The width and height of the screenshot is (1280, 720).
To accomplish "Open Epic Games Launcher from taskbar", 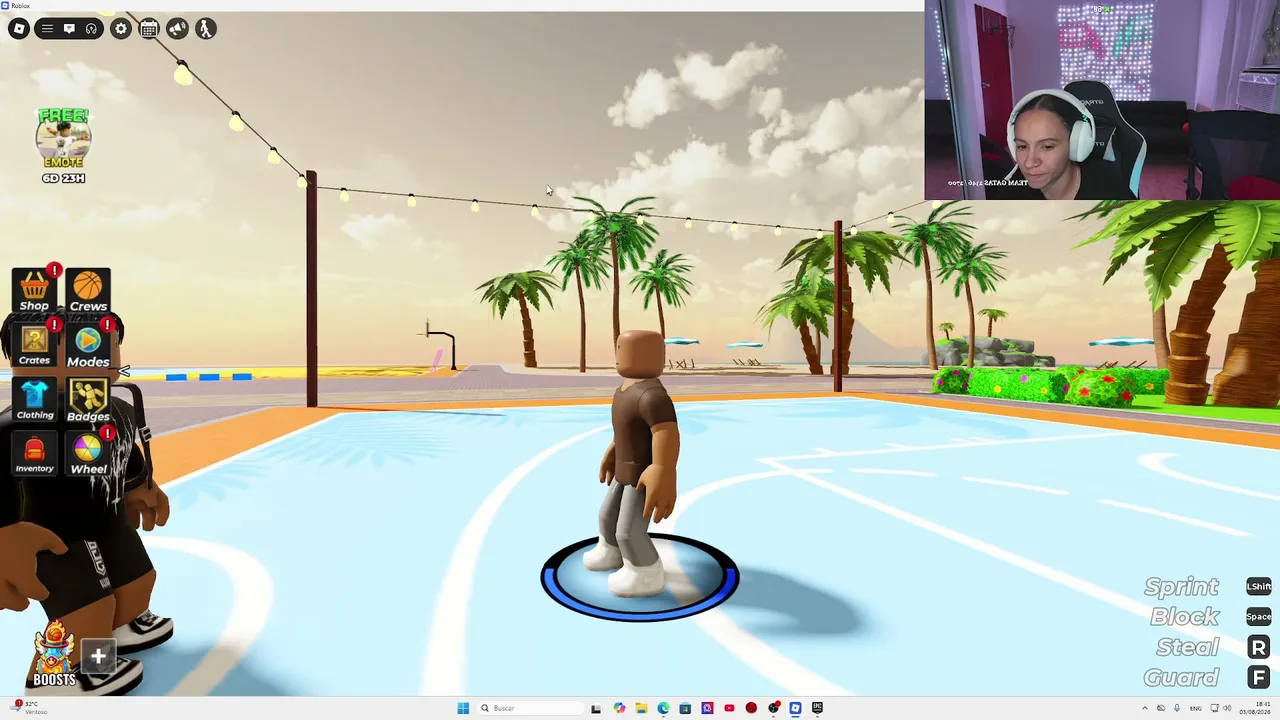I will coord(817,708).
